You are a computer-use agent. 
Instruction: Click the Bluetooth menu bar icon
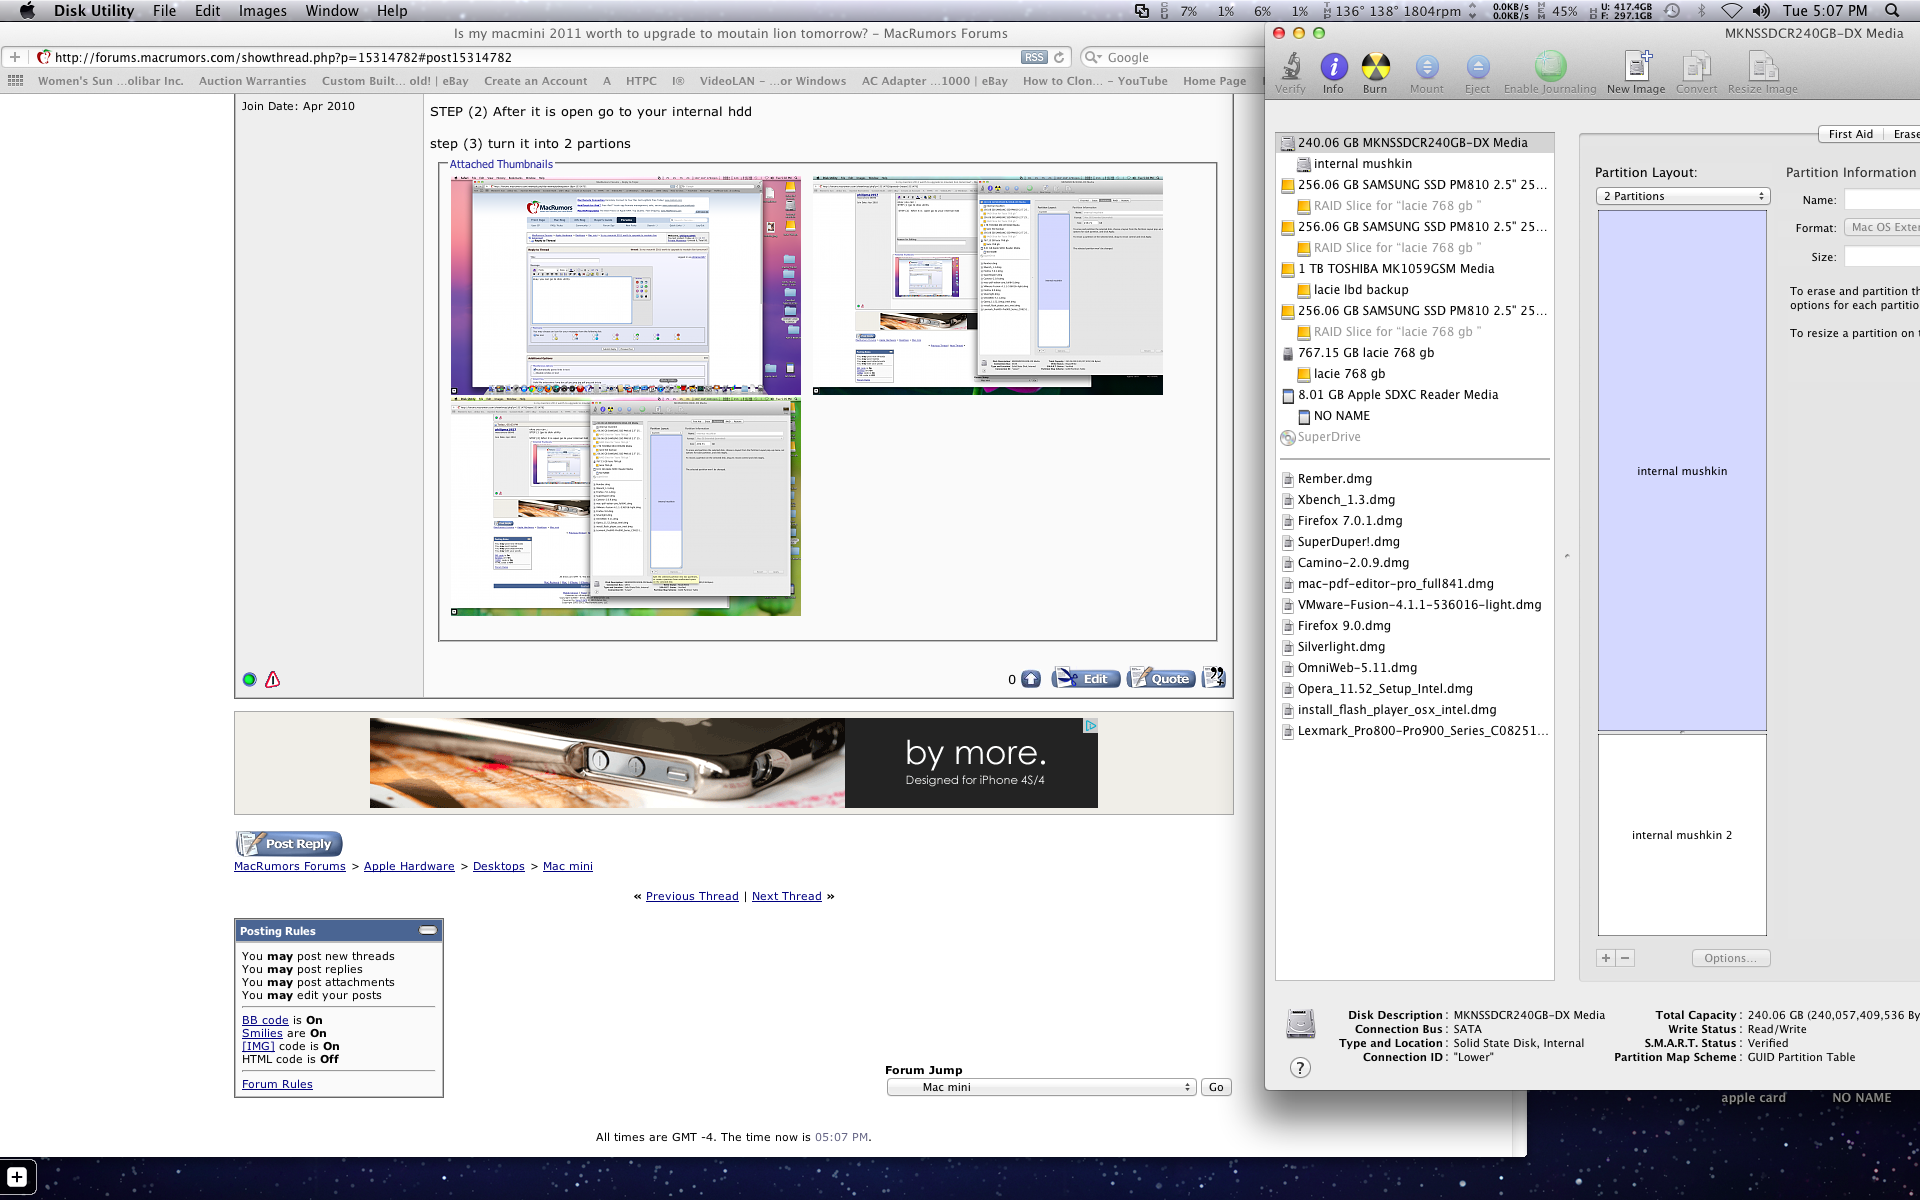point(1702,11)
